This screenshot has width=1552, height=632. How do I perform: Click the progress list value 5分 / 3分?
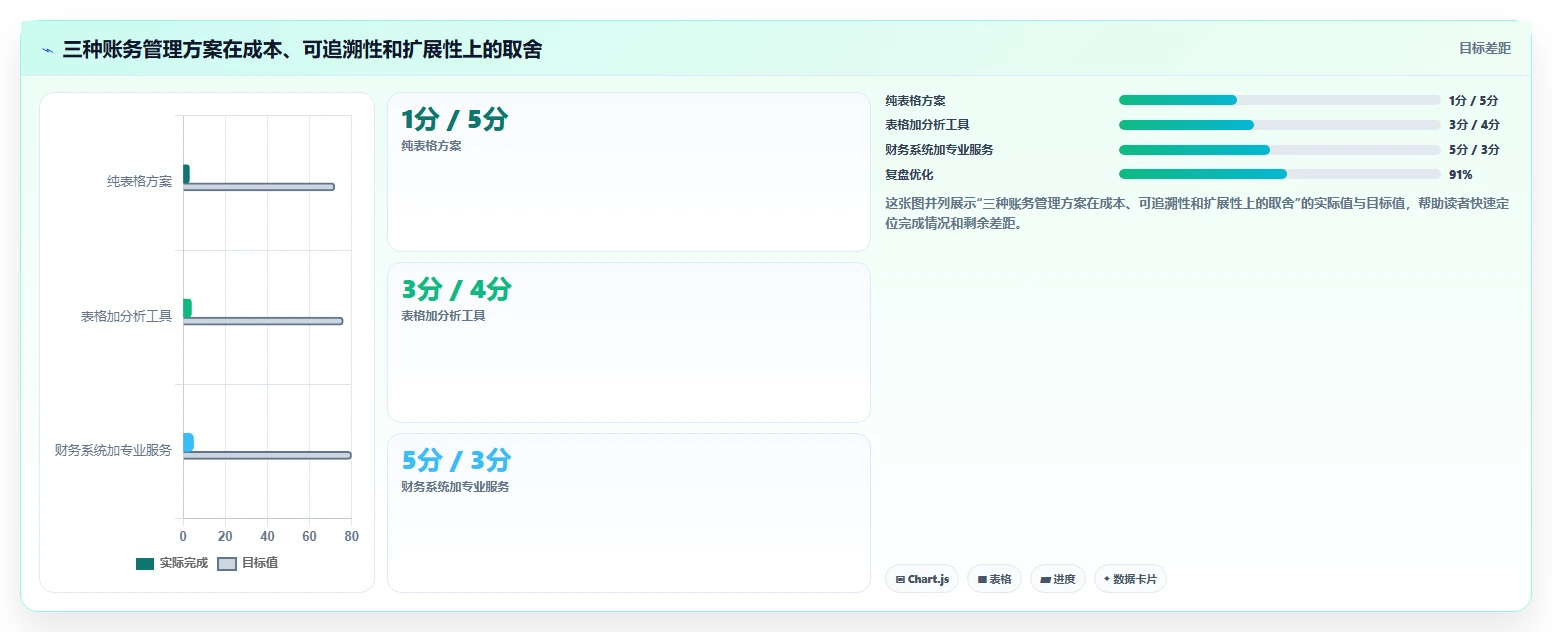pyautogui.click(x=1474, y=150)
